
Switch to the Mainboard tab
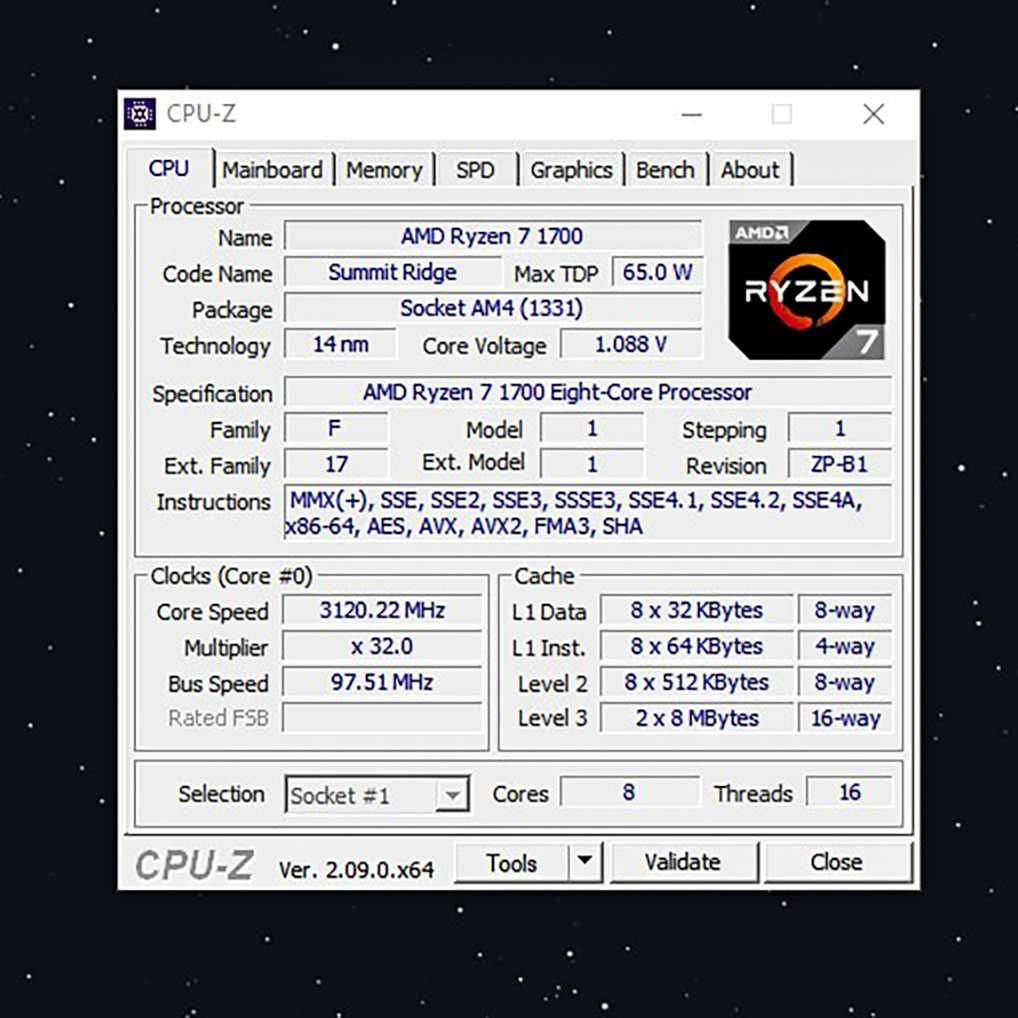tap(273, 170)
